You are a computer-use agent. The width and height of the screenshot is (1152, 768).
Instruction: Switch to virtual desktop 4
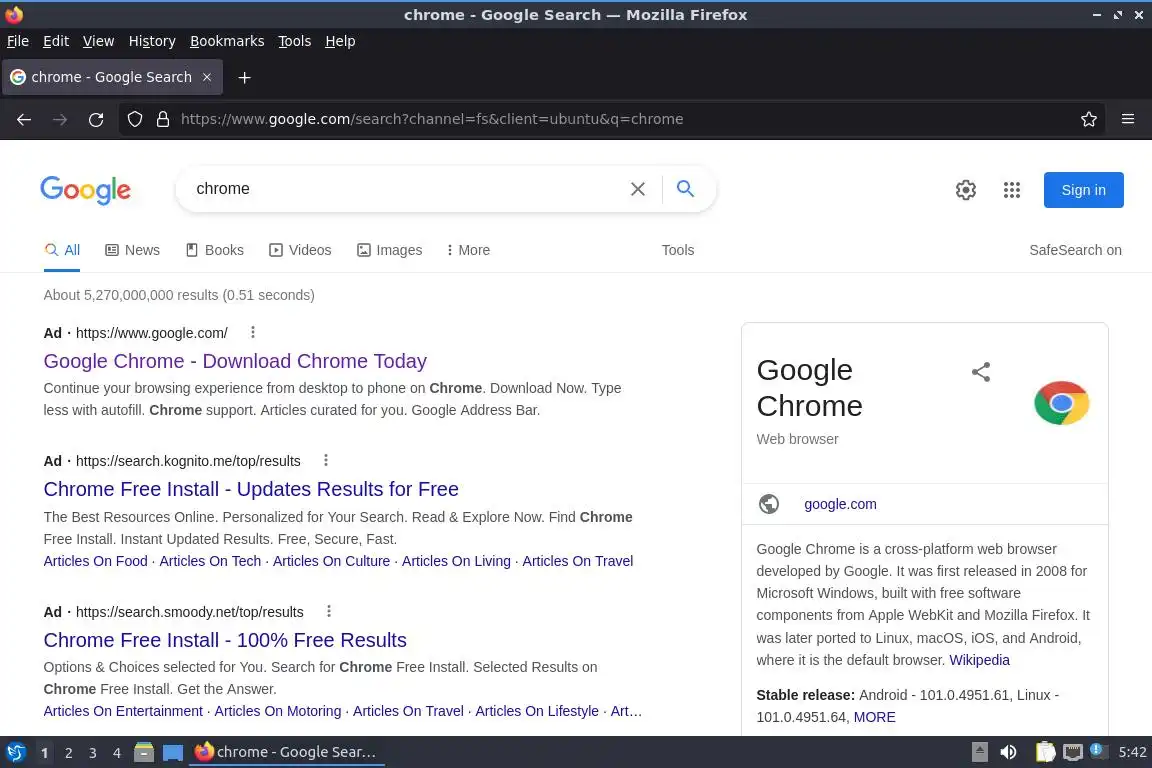(117, 753)
